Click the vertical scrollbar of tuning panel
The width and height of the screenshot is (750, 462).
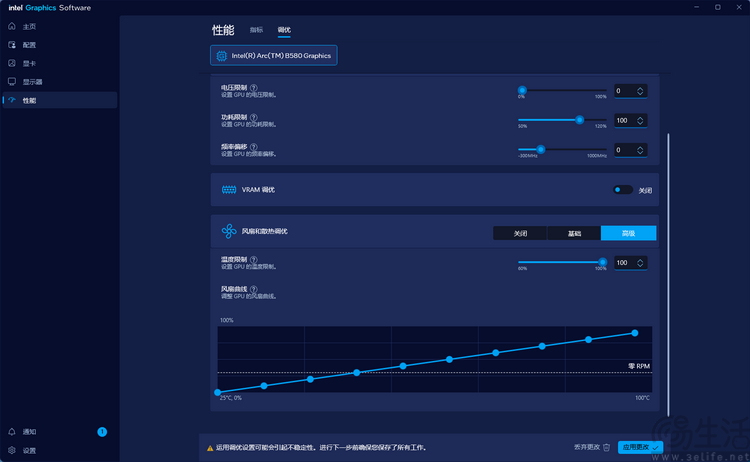pyautogui.click(x=668, y=275)
